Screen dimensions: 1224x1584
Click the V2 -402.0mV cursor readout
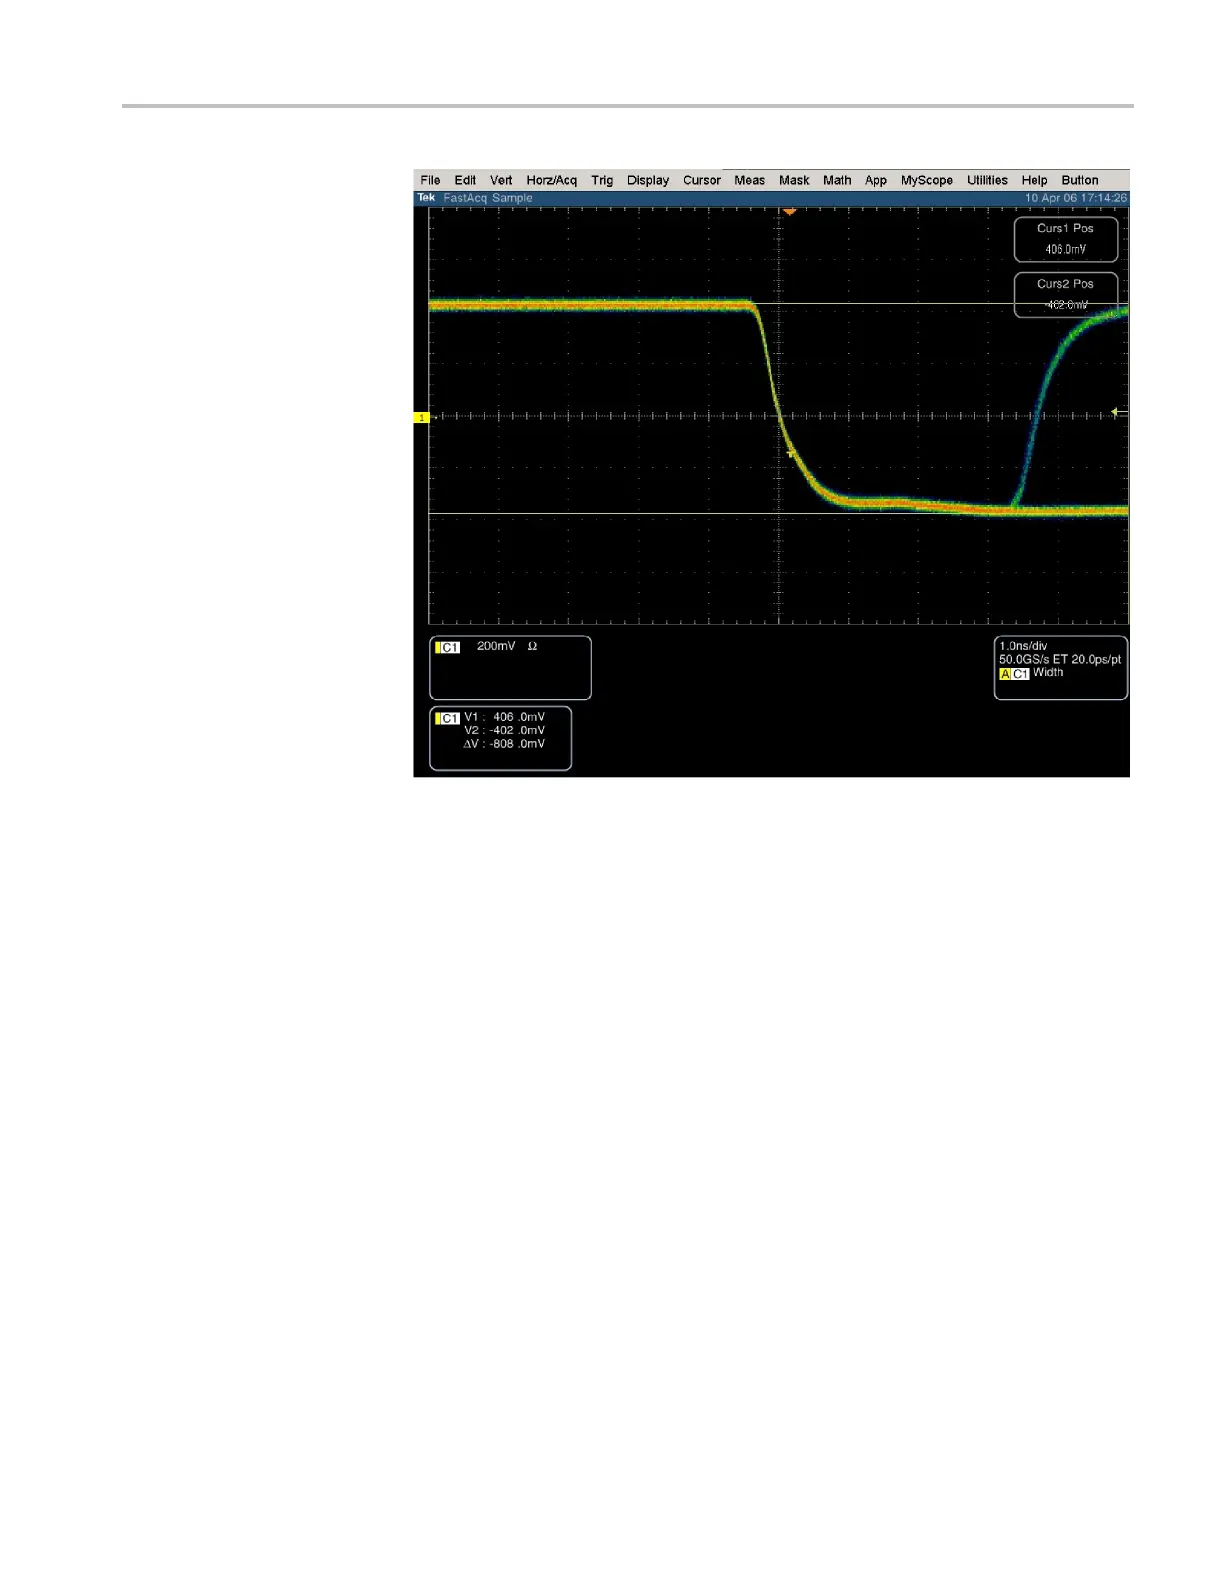[x=504, y=730]
